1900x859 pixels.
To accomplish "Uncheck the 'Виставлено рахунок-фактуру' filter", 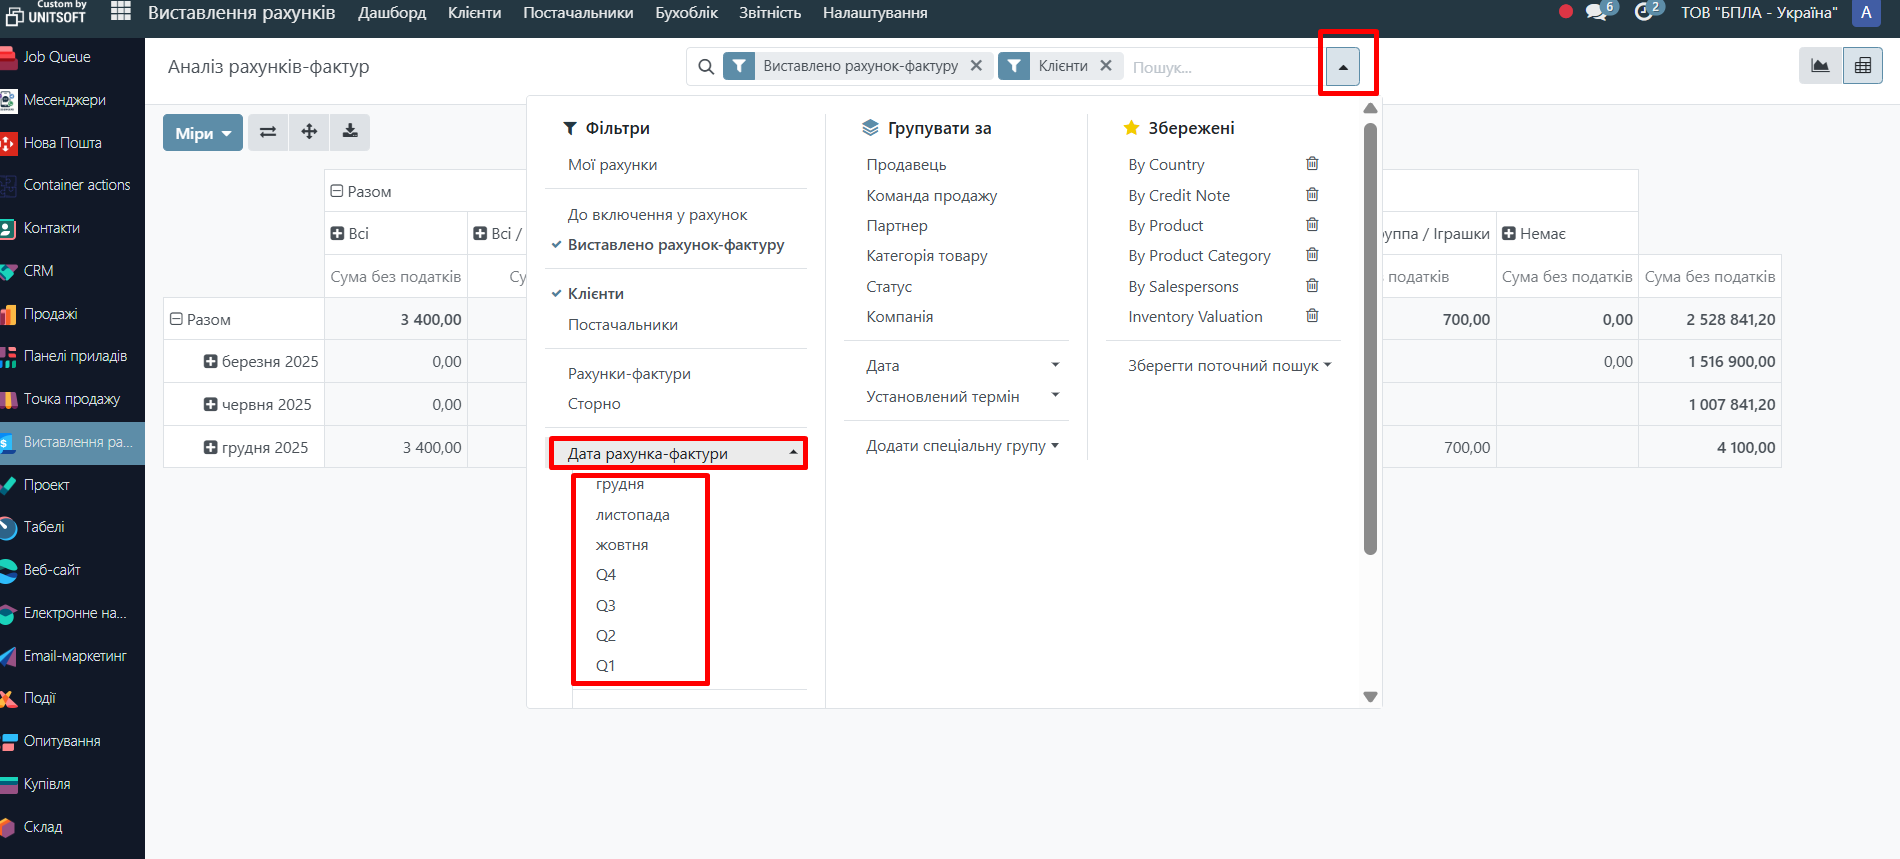I will tap(675, 245).
